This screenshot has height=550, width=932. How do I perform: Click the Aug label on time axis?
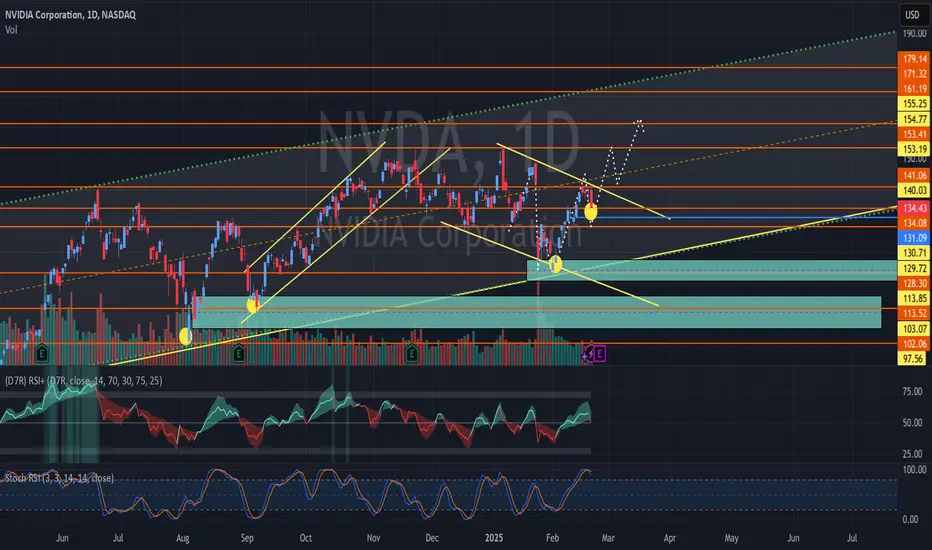[x=182, y=538]
